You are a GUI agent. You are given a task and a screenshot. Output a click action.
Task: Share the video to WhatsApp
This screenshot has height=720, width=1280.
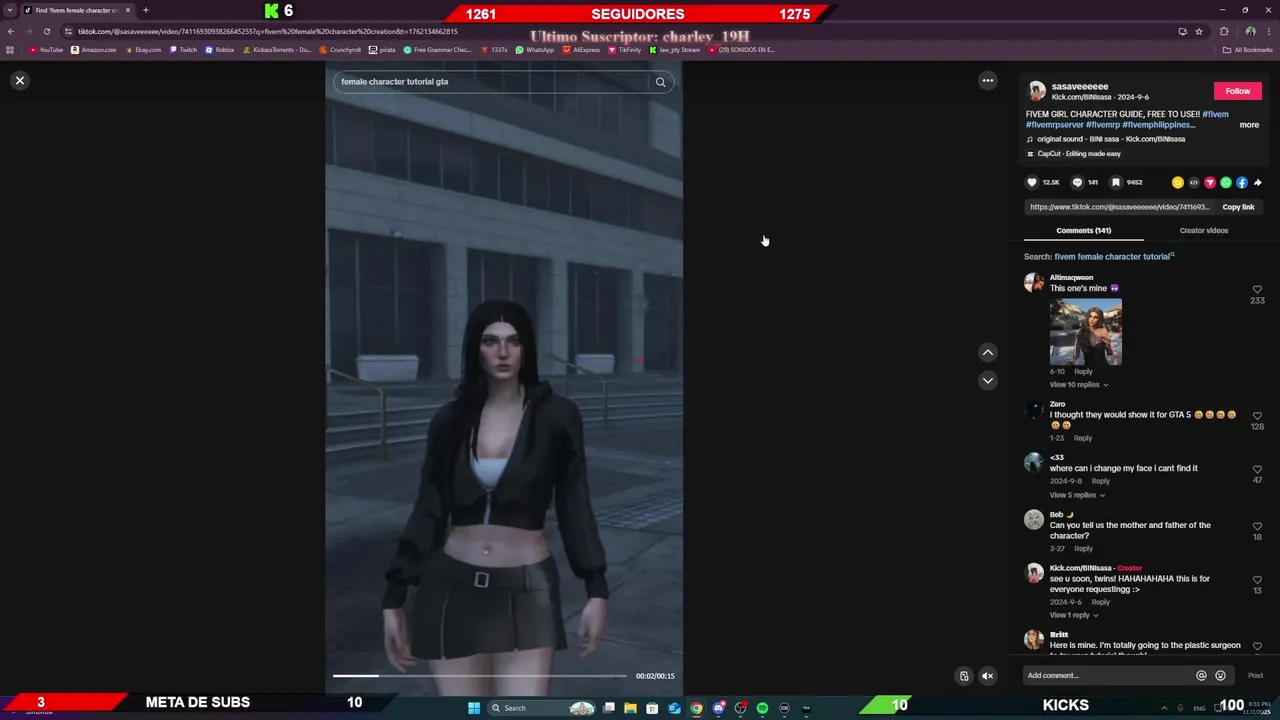[1226, 182]
